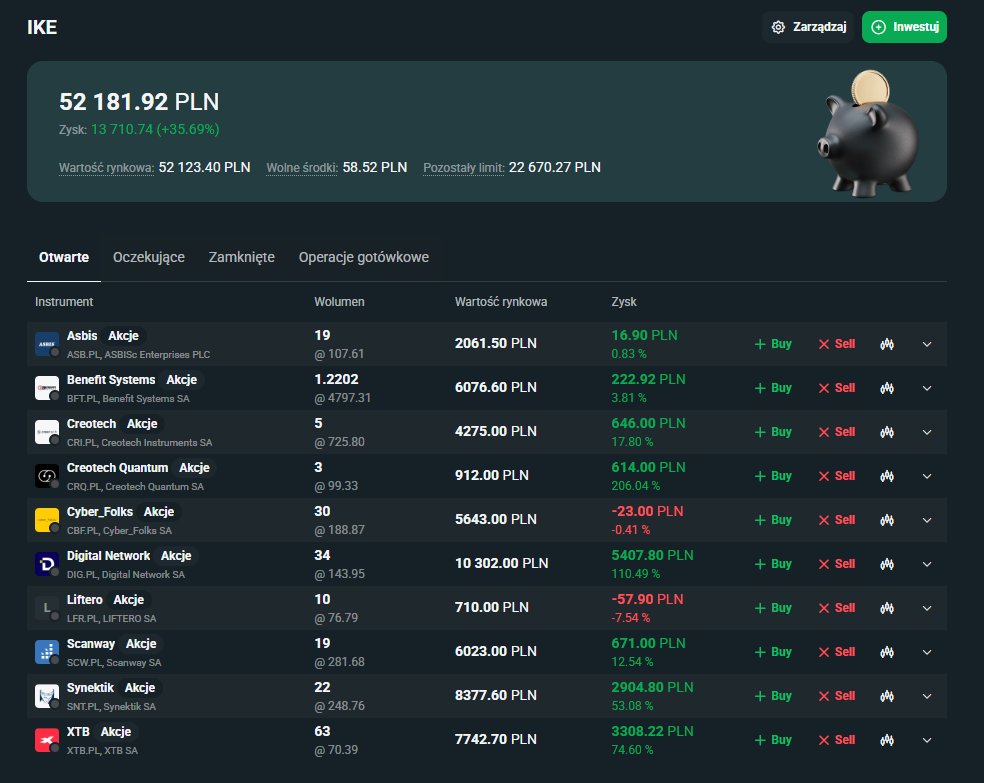Buy more Cyber_Folks shares
The image size is (984, 783).
[773, 519]
